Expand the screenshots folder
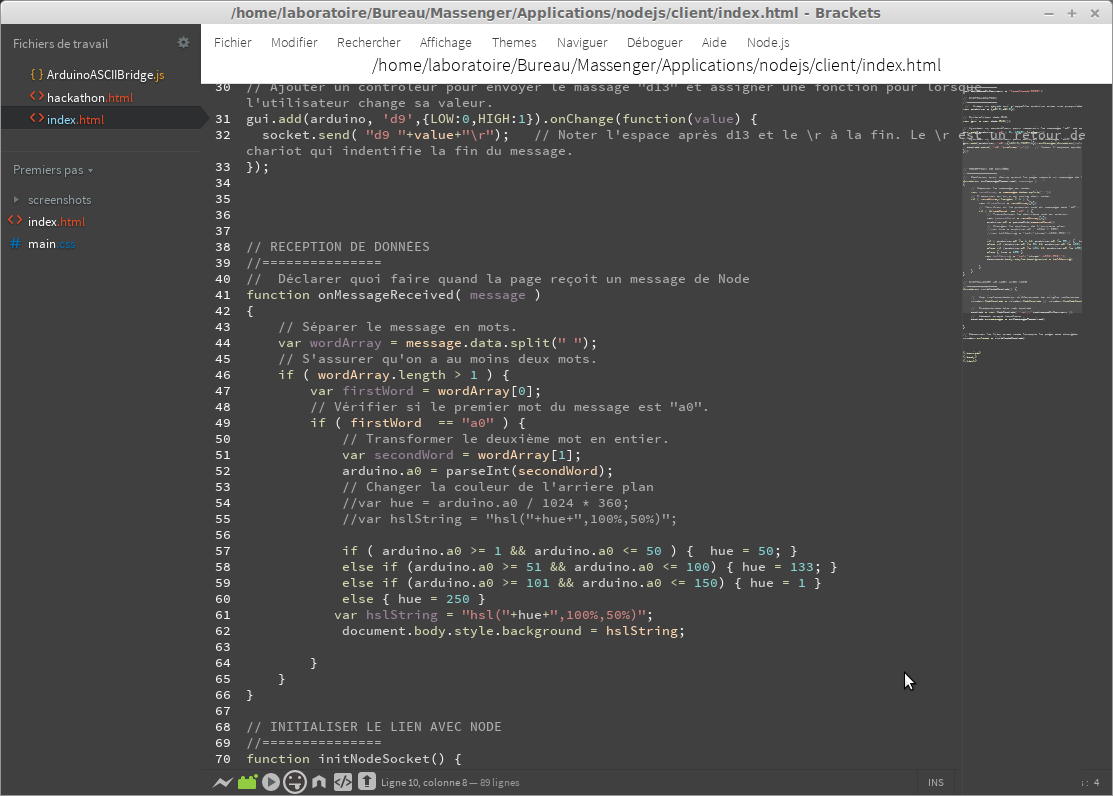Image resolution: width=1113 pixels, height=796 pixels. (16, 199)
